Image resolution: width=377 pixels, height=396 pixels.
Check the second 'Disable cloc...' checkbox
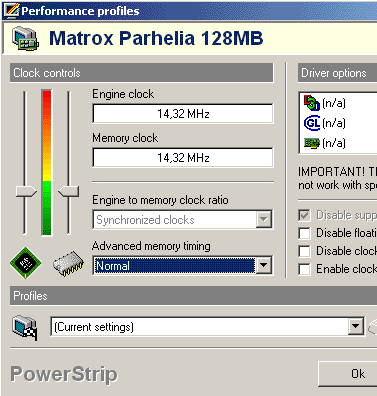(304, 251)
